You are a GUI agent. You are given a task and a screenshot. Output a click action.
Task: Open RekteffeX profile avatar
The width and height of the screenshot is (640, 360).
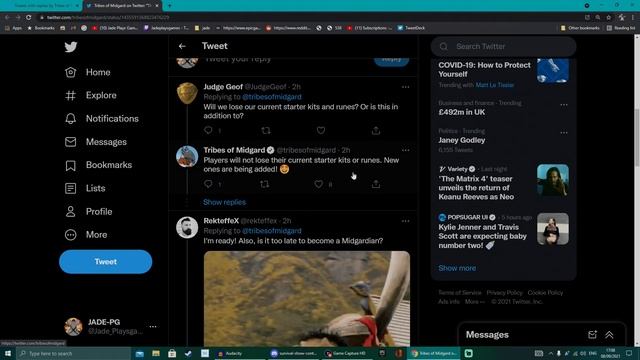click(187, 227)
